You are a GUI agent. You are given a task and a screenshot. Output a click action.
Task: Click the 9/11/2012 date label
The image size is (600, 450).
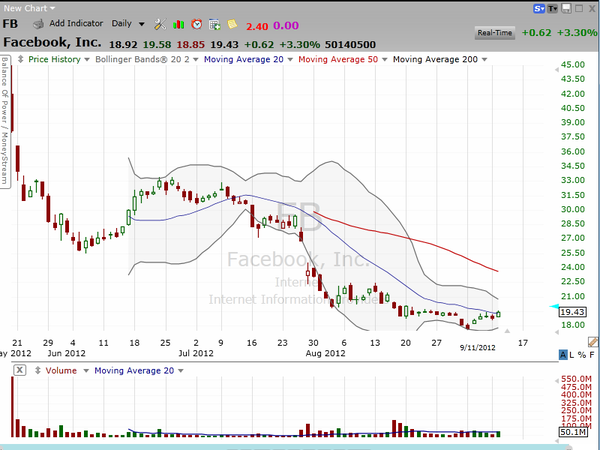click(477, 347)
